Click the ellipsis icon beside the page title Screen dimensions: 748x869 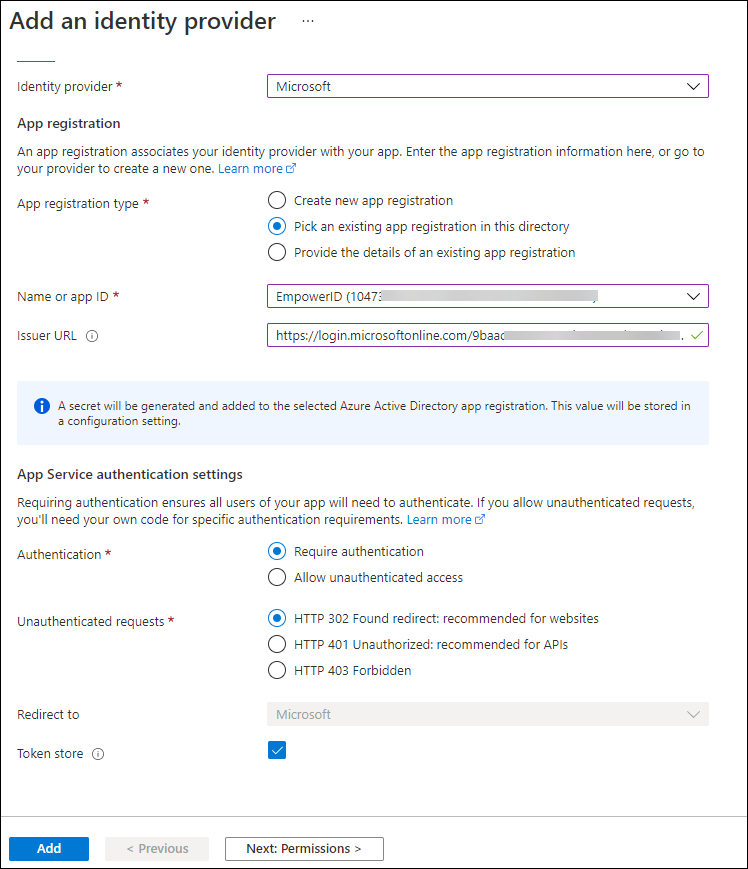tap(307, 21)
